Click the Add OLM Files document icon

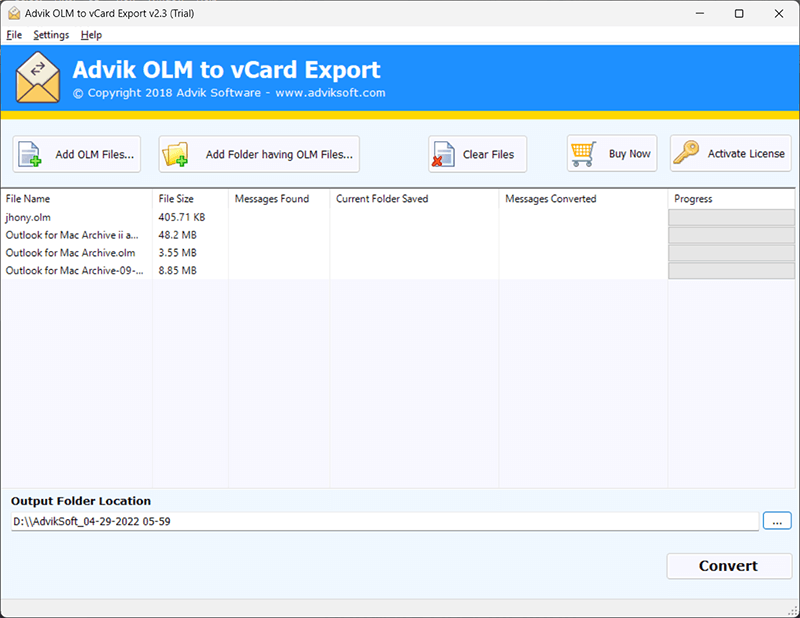[x=30, y=154]
